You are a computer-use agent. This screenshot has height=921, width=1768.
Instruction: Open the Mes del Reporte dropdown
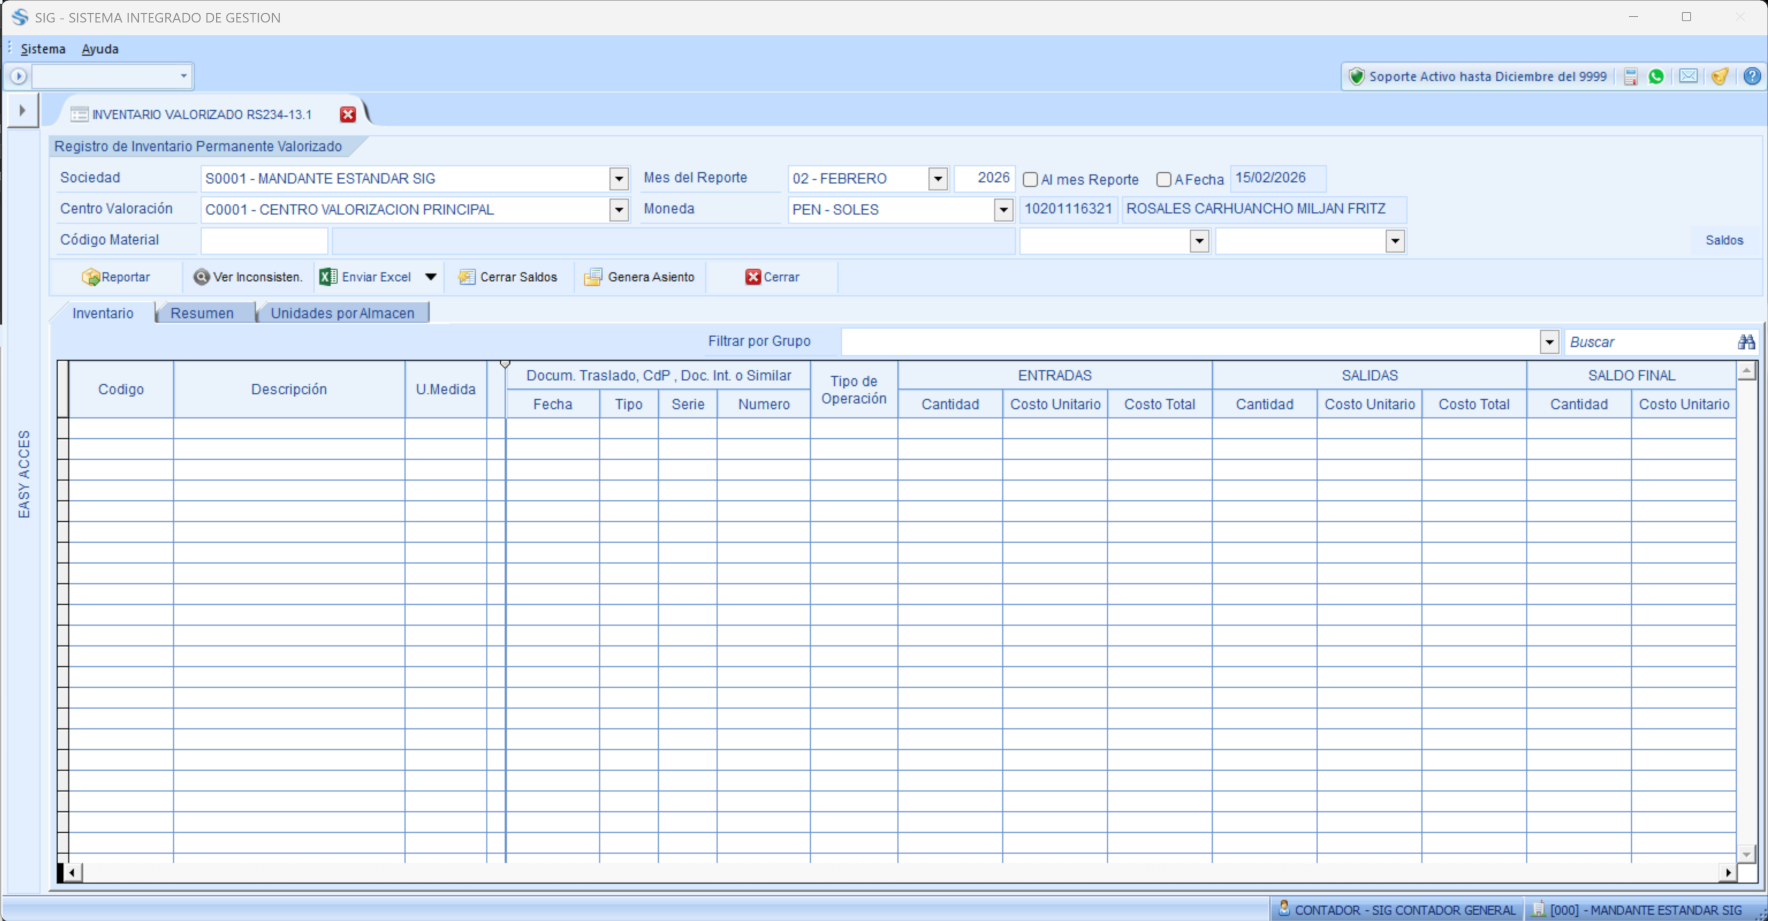(937, 179)
